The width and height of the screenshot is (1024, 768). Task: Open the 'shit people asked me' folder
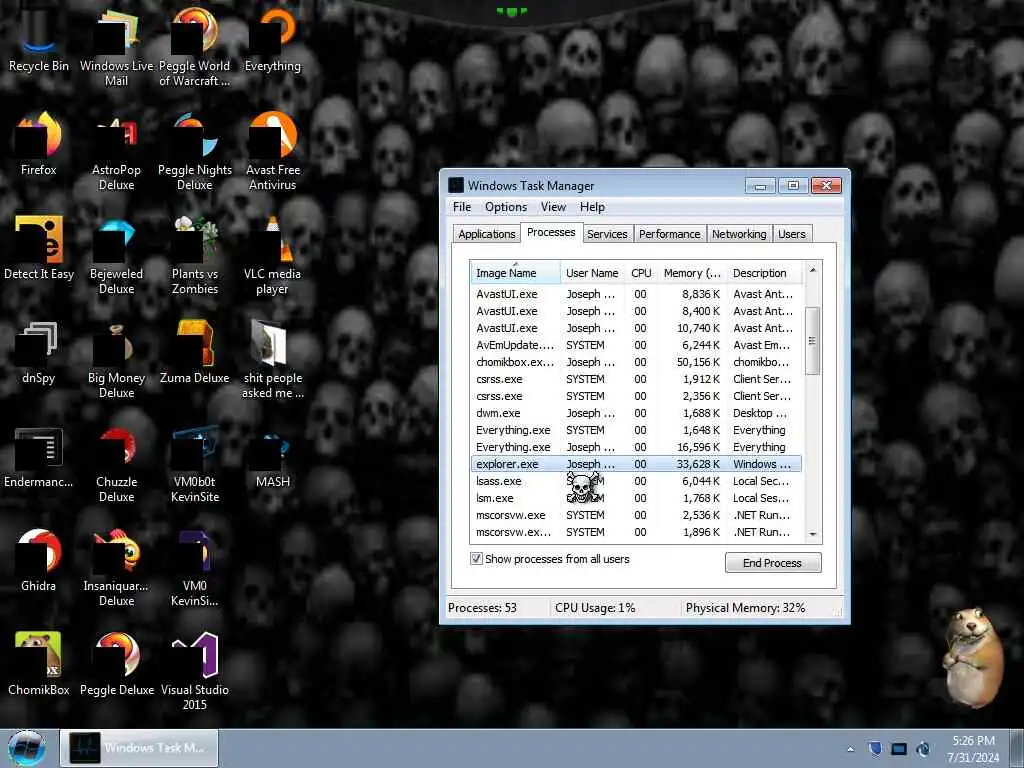[x=272, y=357]
